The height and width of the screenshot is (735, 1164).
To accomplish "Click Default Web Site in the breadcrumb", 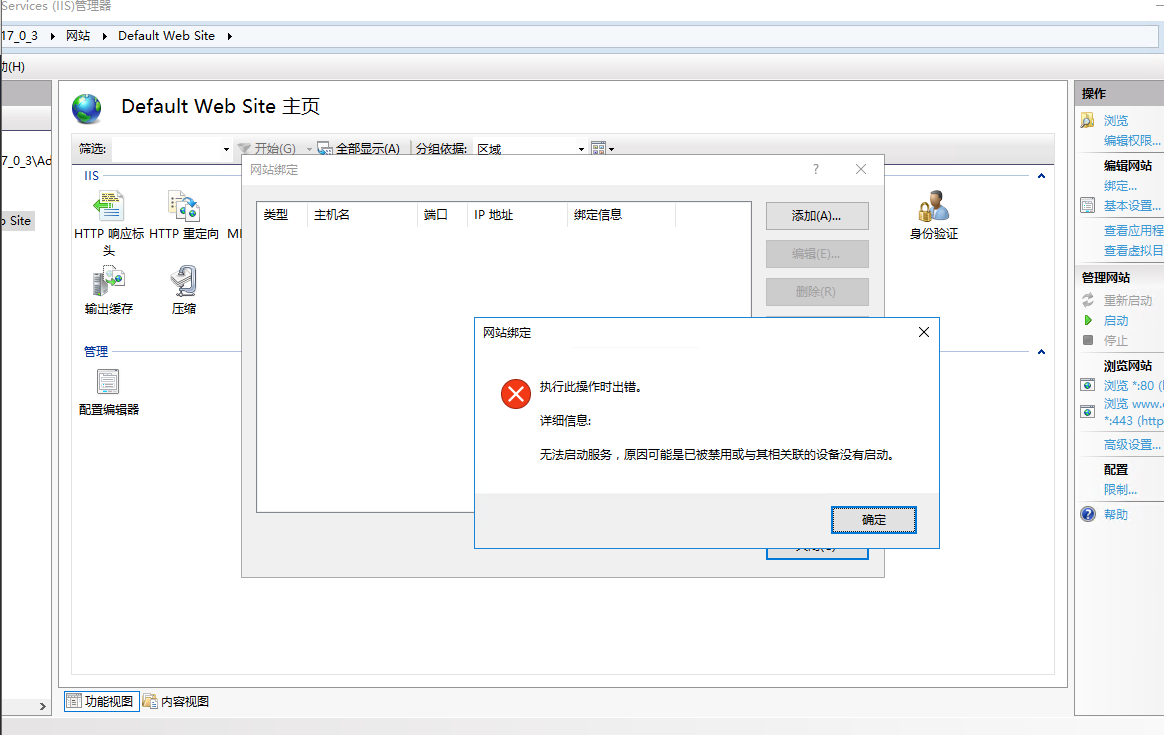I will coord(166,35).
